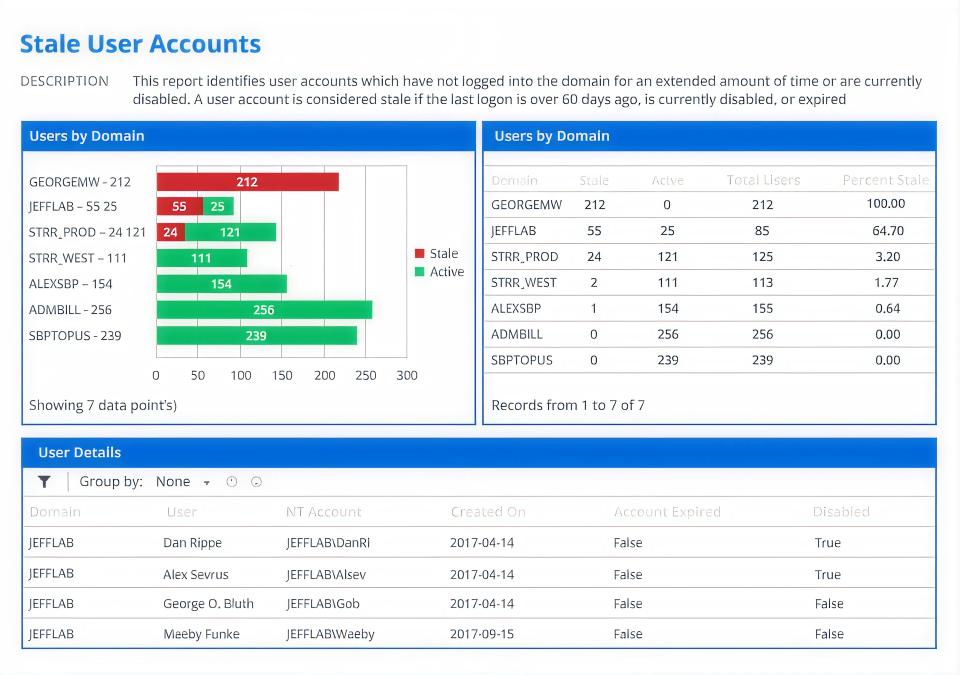The height and width of the screenshot is (675, 960).
Task: Select Dan Rippe's row in User Details
Action: pos(480,543)
